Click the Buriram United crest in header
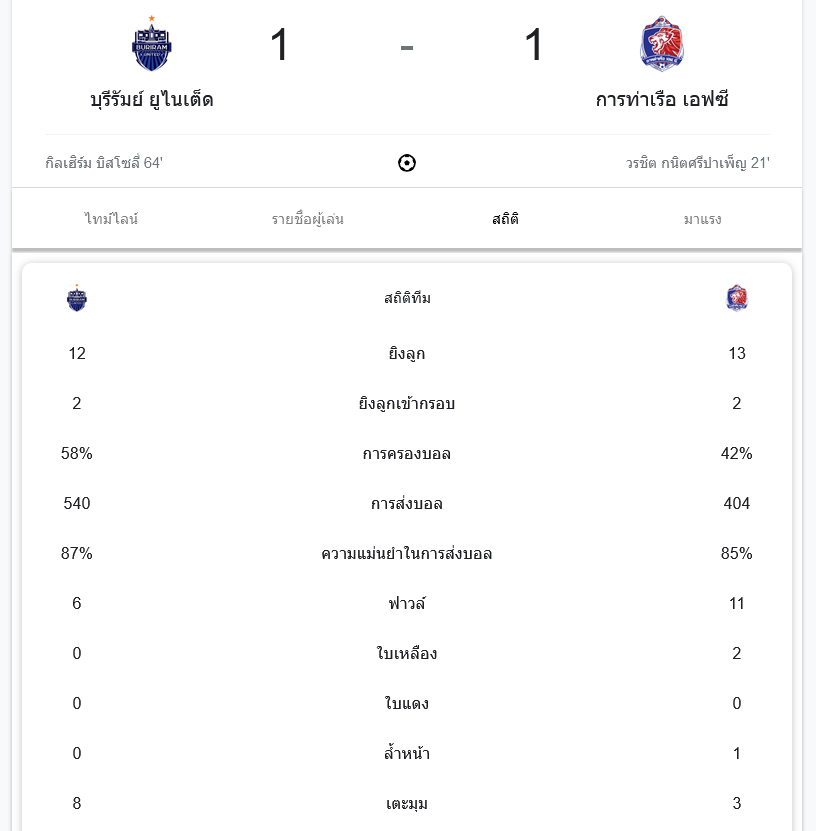816x831 pixels. click(152, 44)
